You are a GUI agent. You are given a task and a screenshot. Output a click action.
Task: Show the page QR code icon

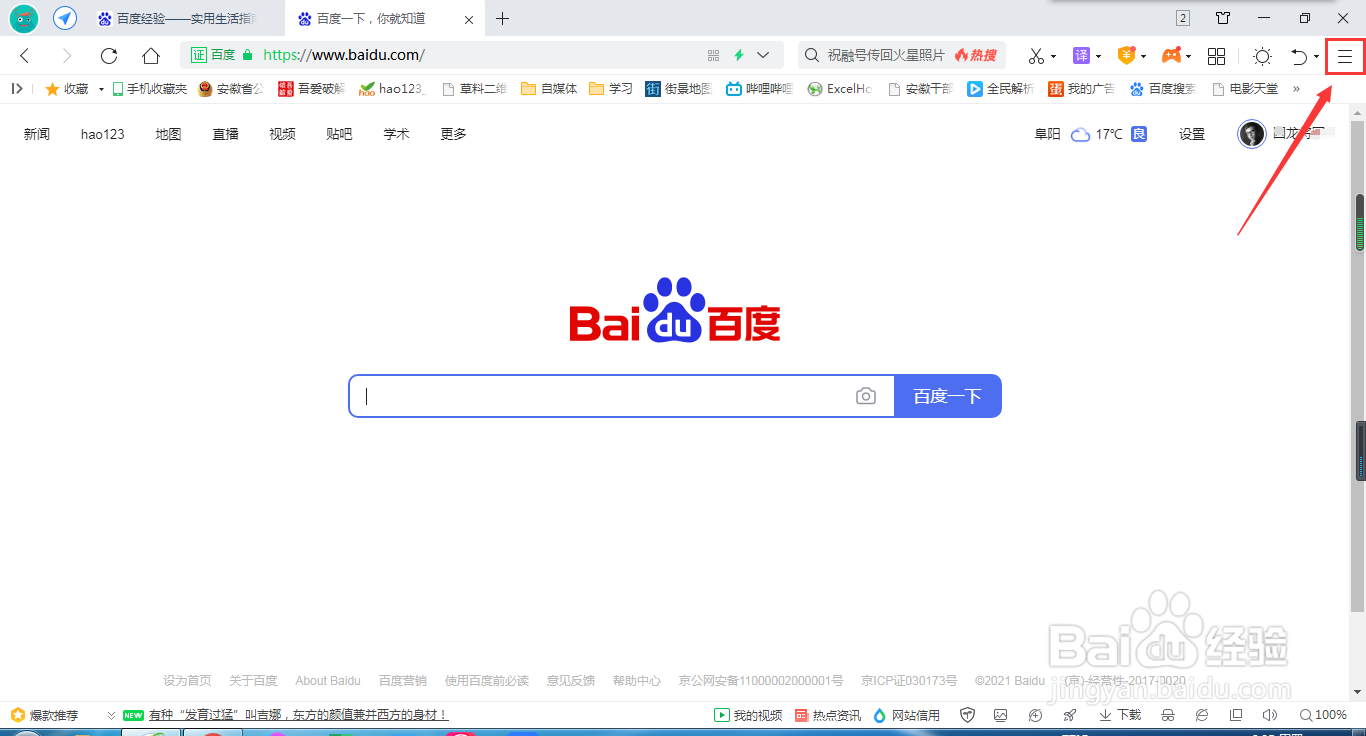click(713, 56)
